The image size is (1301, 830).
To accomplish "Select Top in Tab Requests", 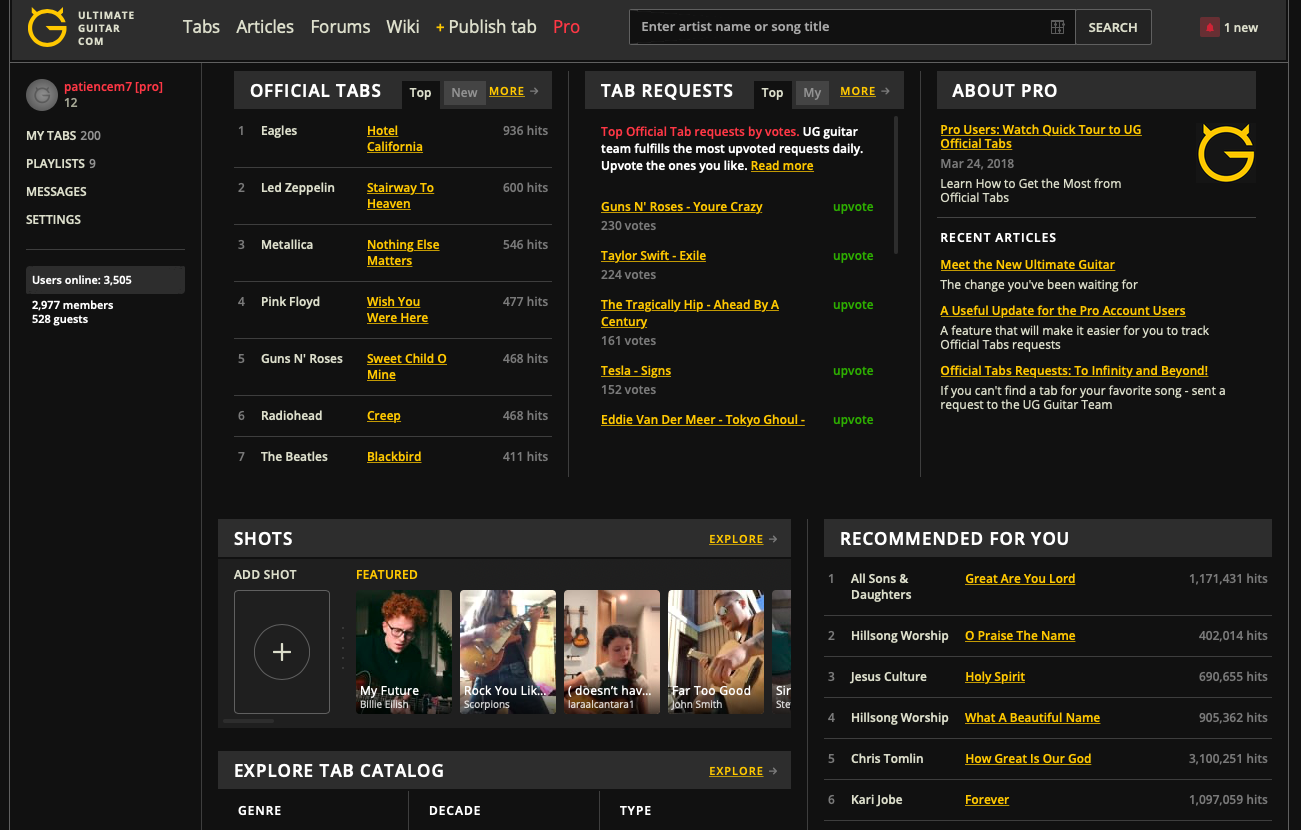I will [x=772, y=93].
